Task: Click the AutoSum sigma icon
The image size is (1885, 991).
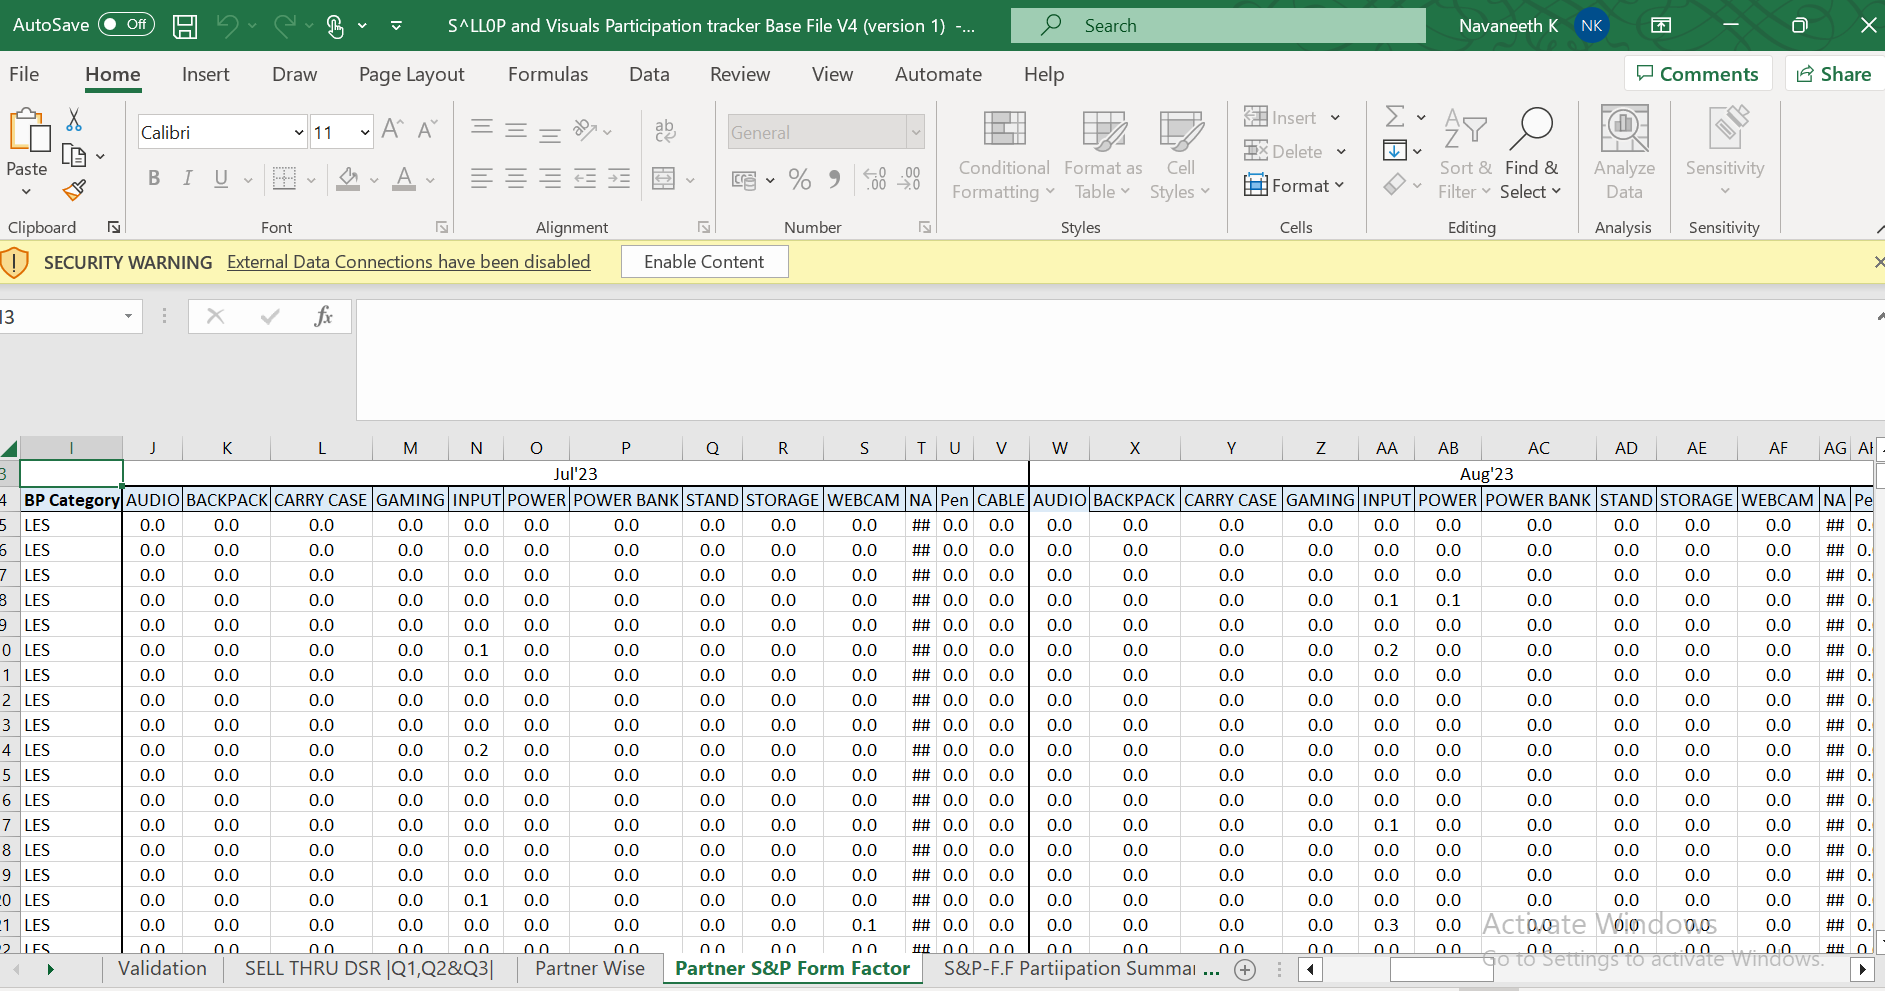Action: click(1395, 117)
